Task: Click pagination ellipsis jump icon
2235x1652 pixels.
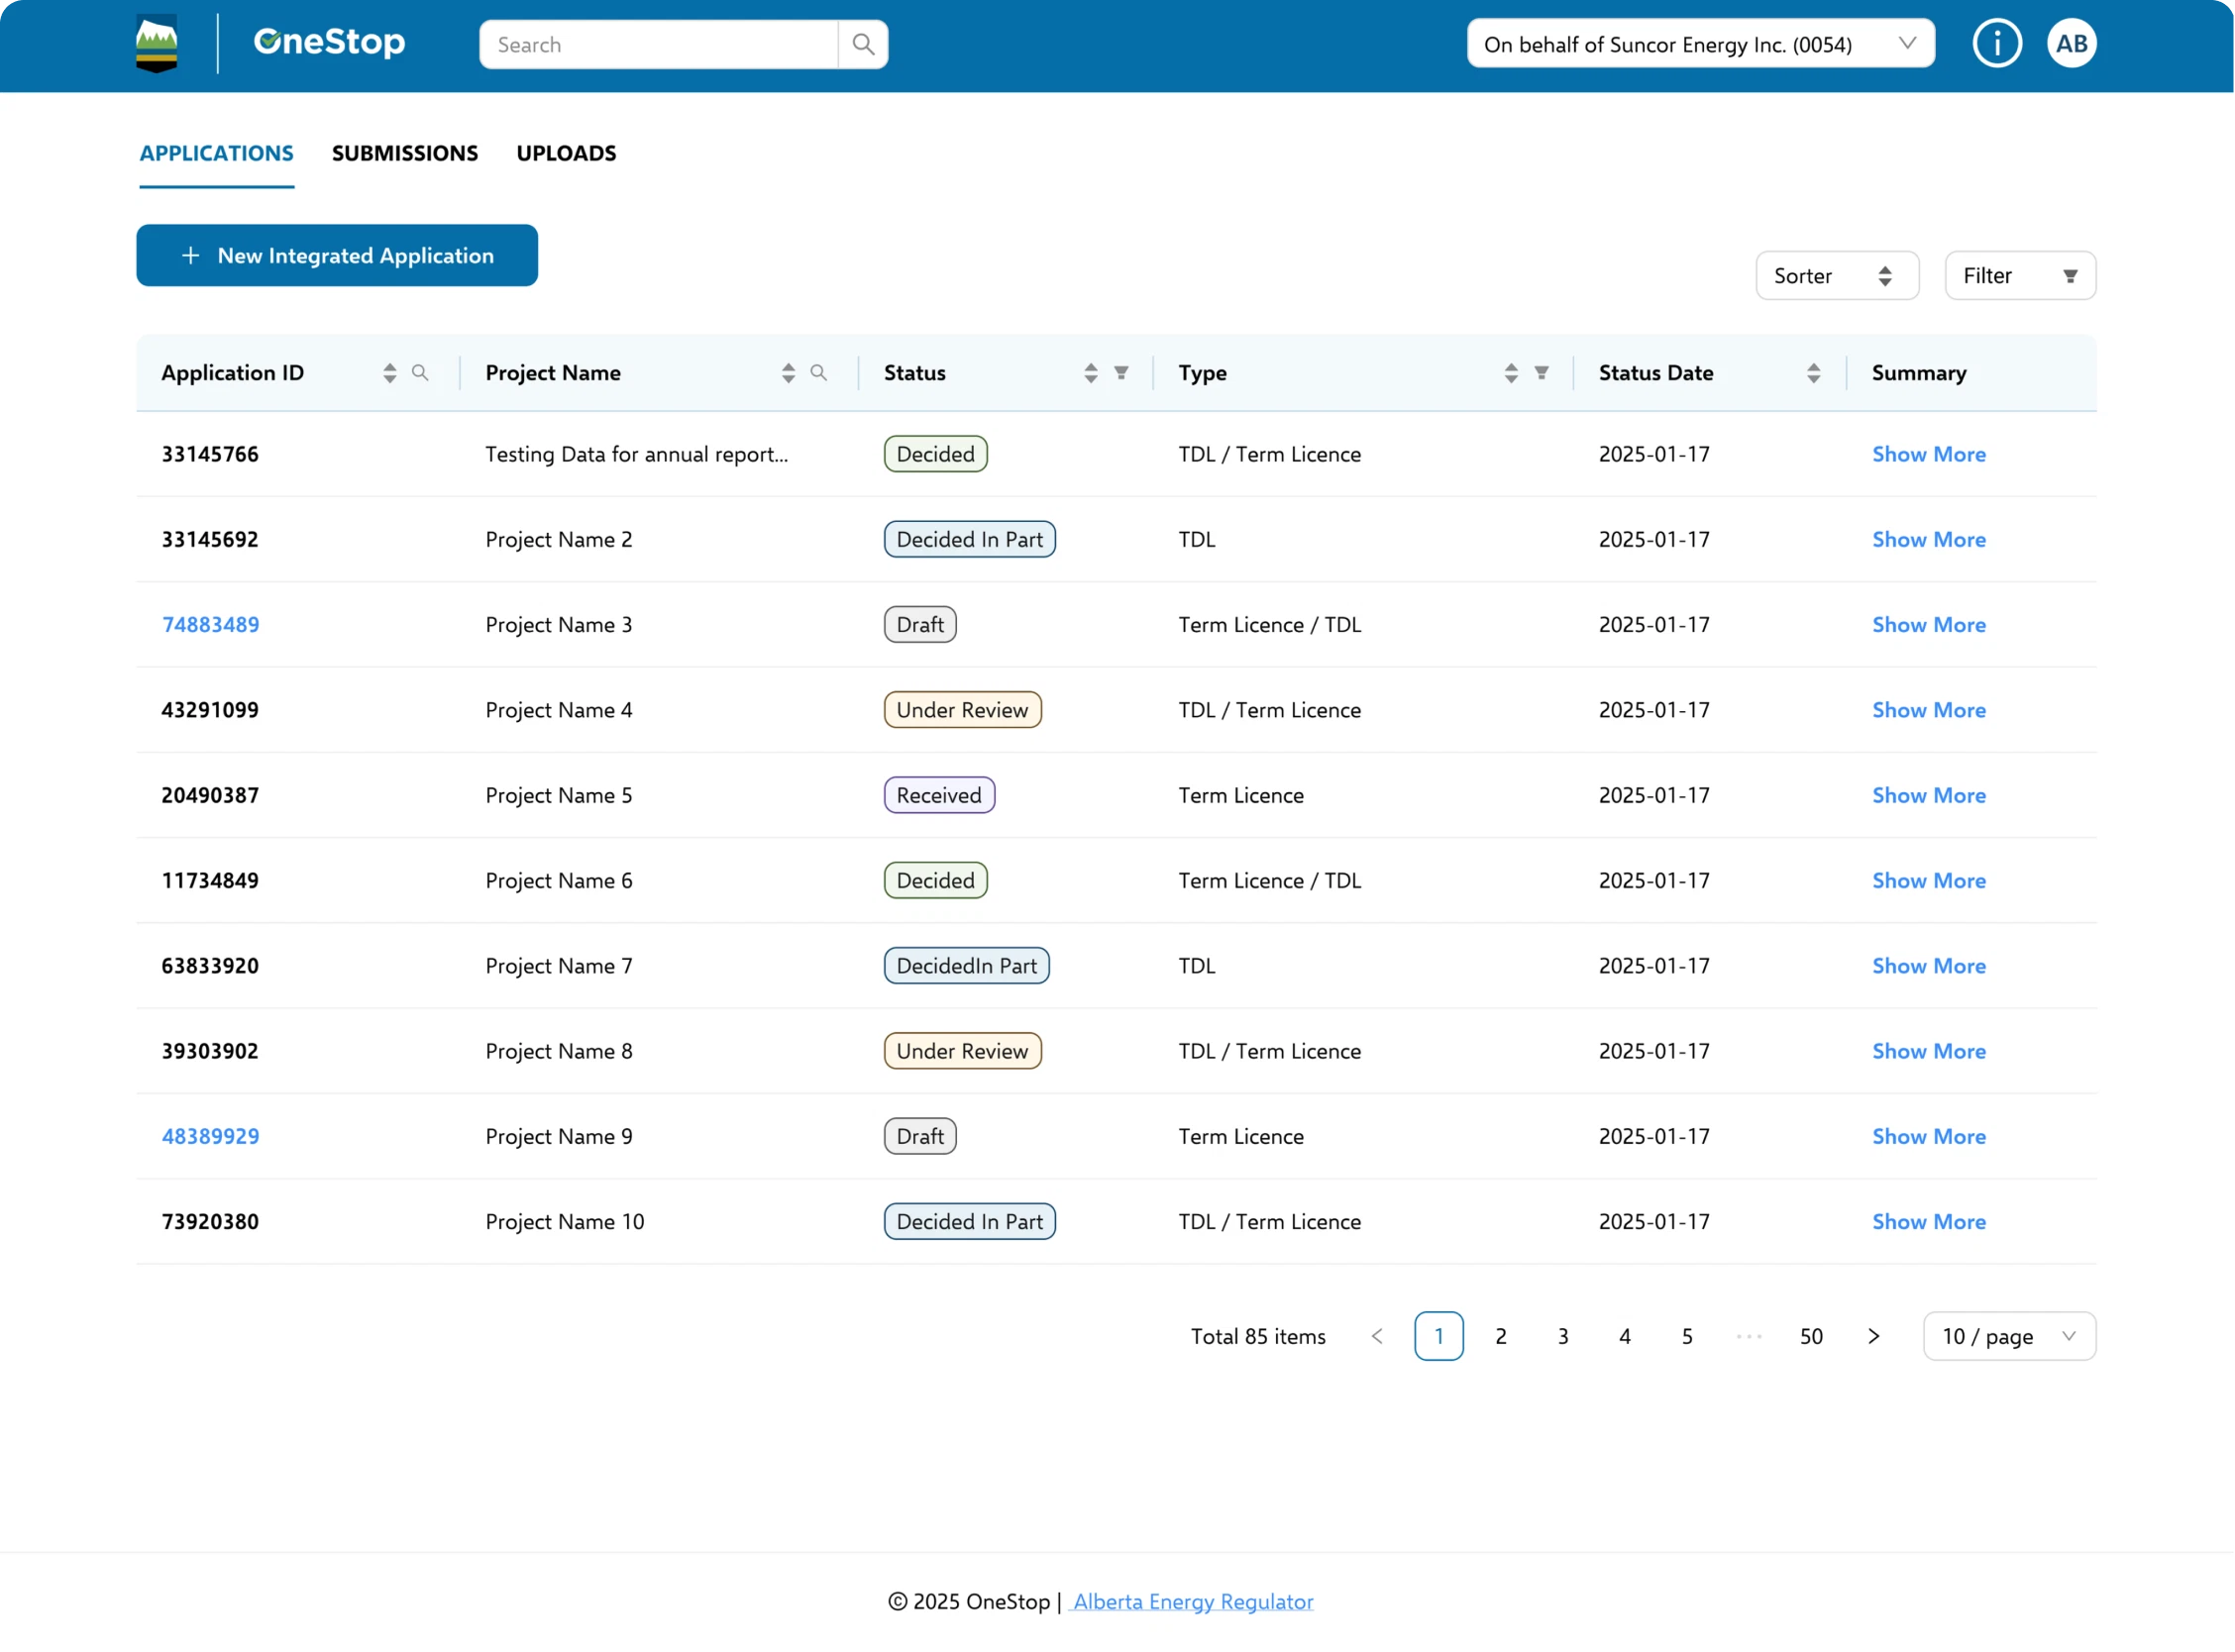Action: 1749,1336
